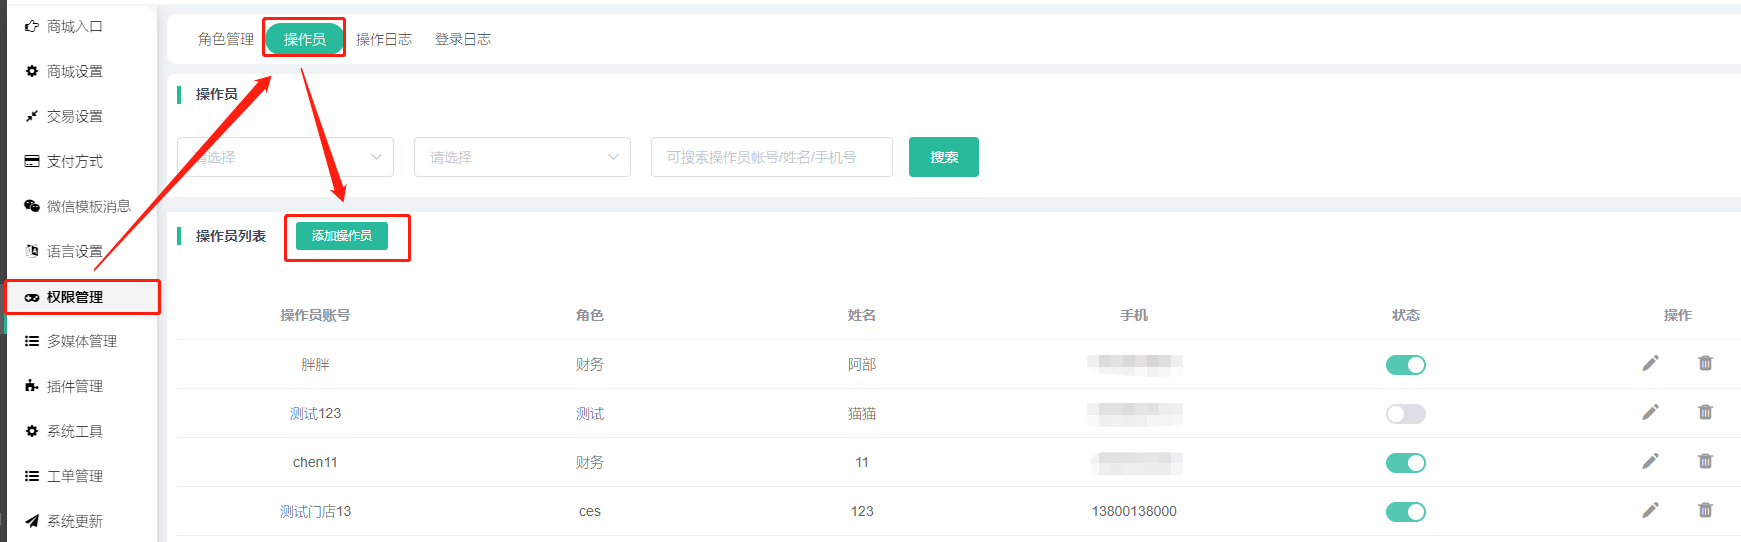Click the WeChat icon beside 微信模板消息

pyautogui.click(x=32, y=206)
